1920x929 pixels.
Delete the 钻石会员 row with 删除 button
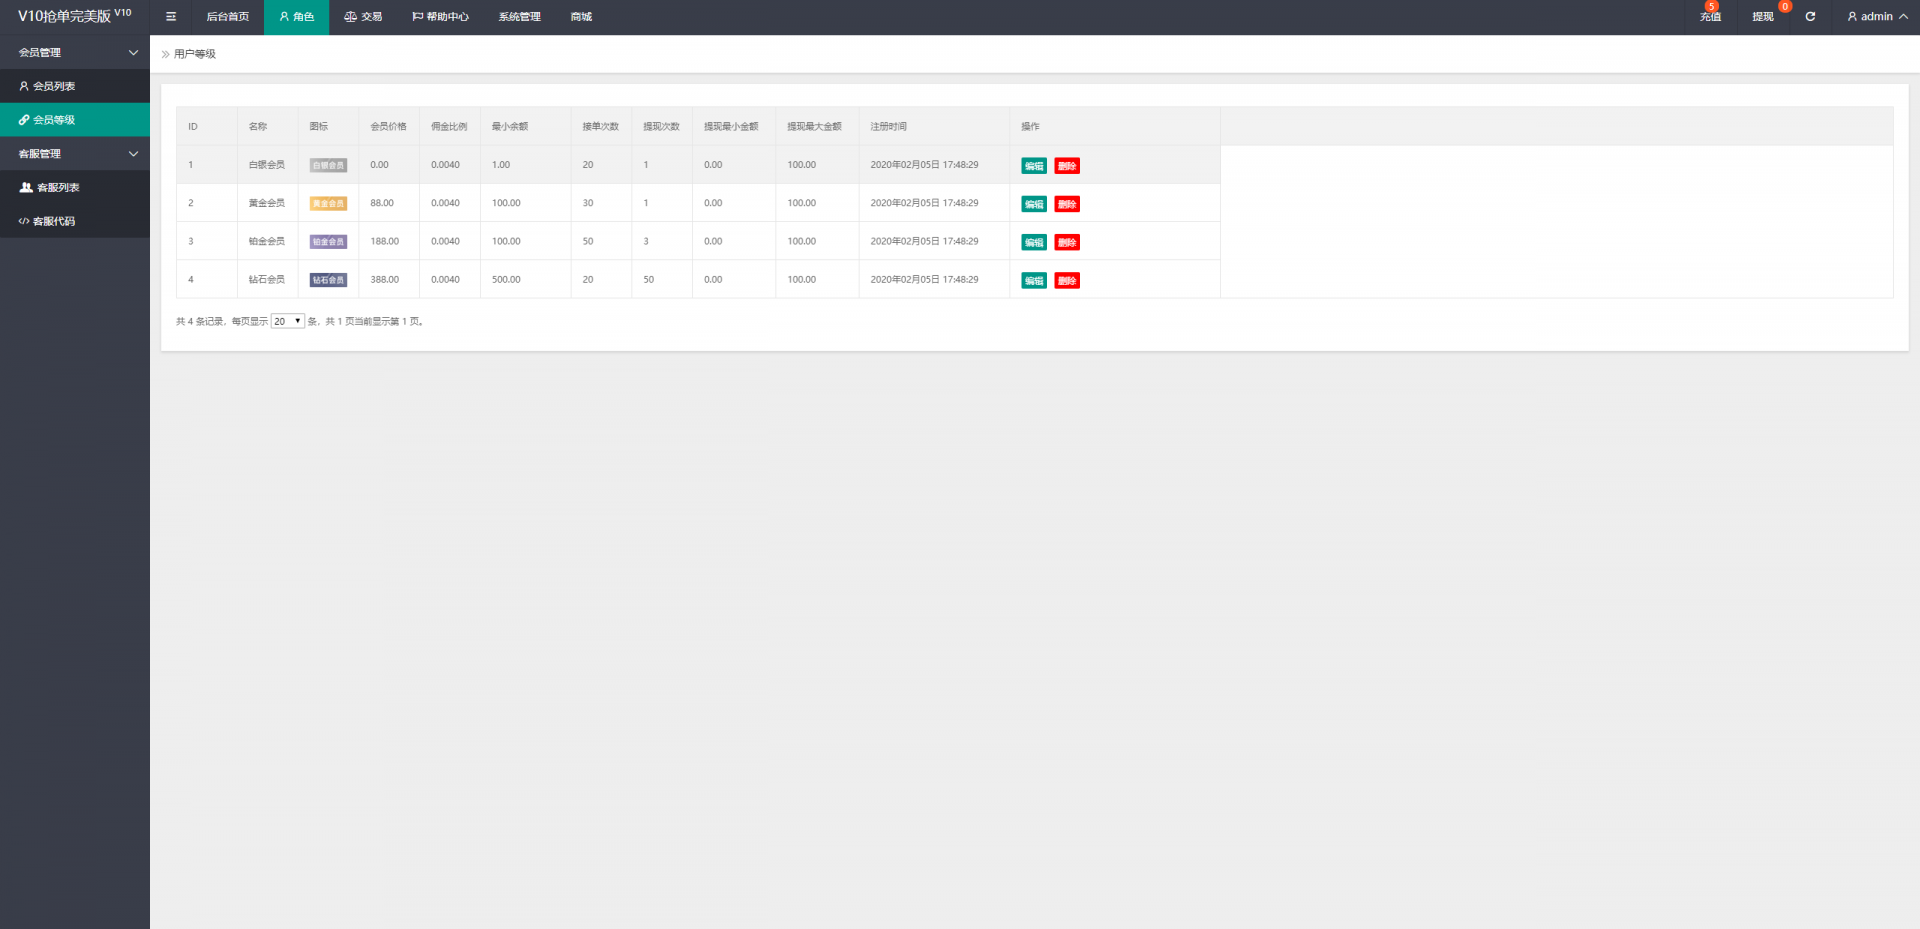click(1067, 281)
